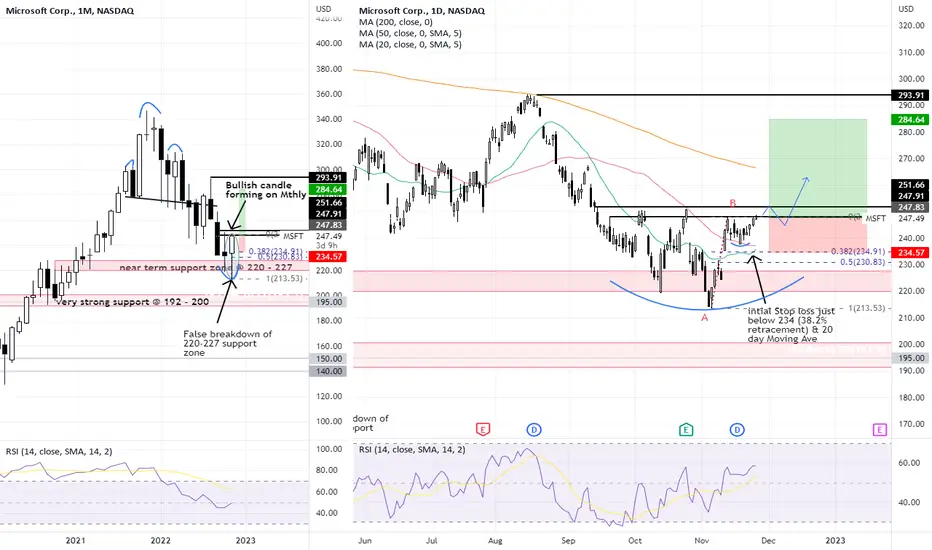Select the MA (200, close, 0) indicator legend

coord(396,22)
